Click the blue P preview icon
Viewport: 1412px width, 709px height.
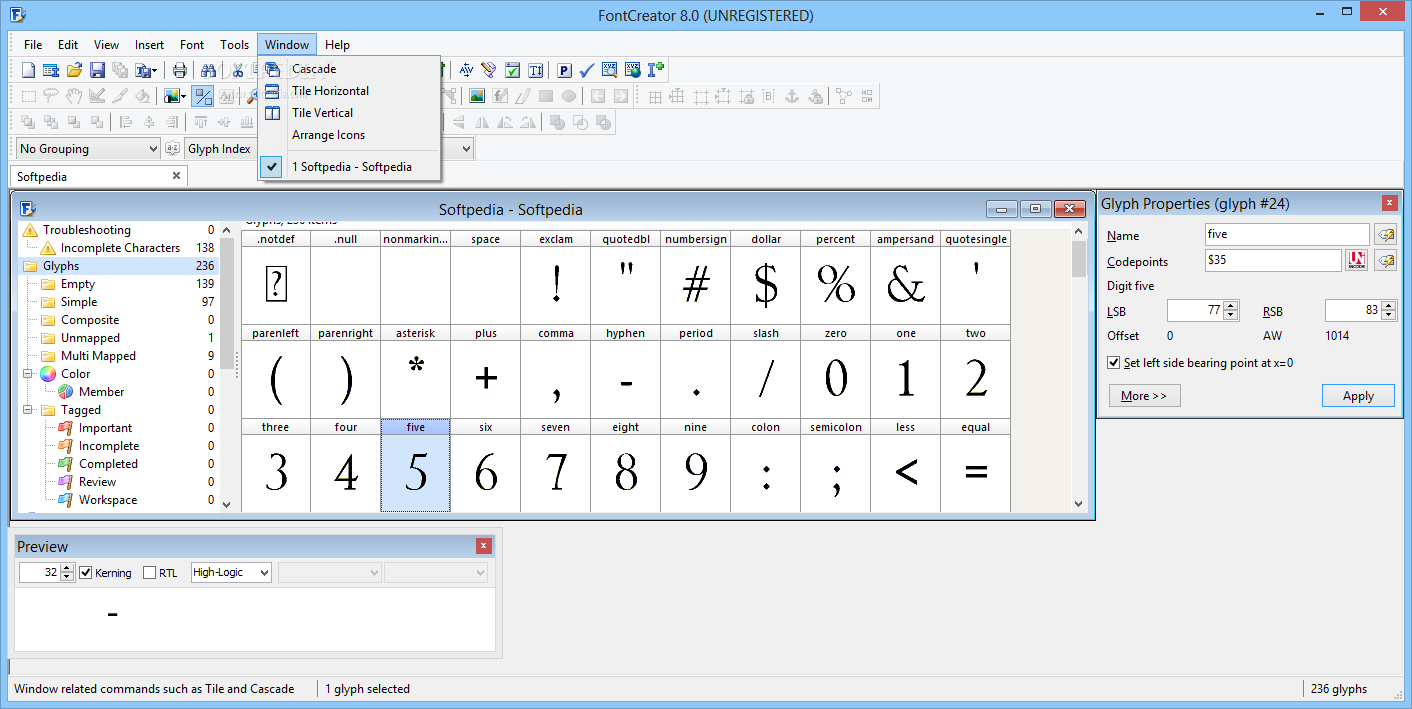point(564,70)
